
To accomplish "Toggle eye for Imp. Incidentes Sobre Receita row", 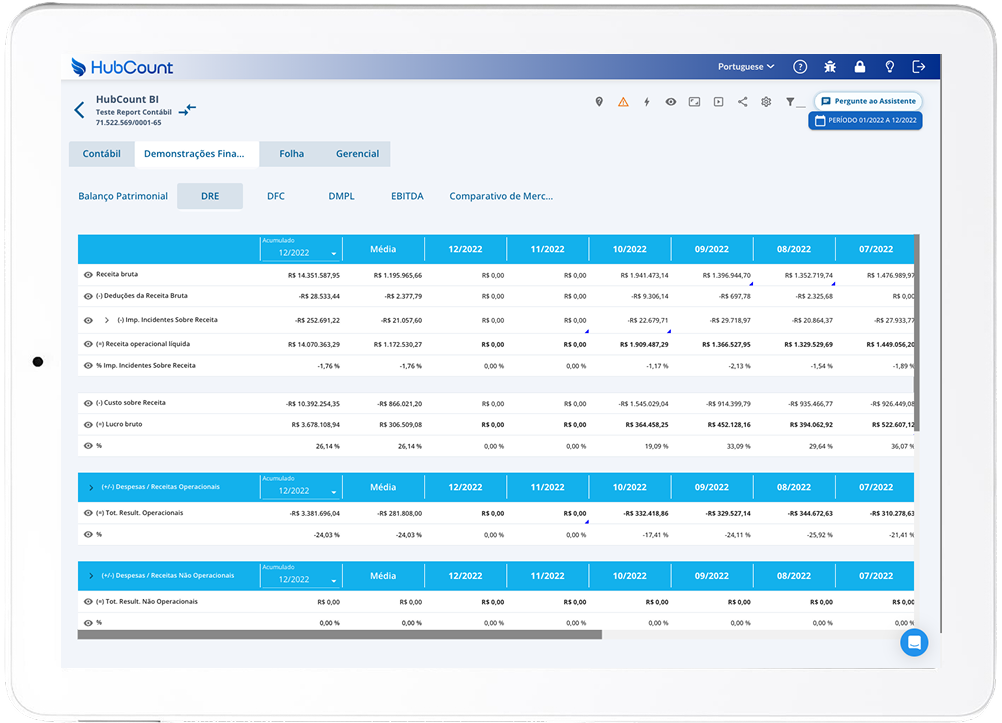I will click(88, 320).
